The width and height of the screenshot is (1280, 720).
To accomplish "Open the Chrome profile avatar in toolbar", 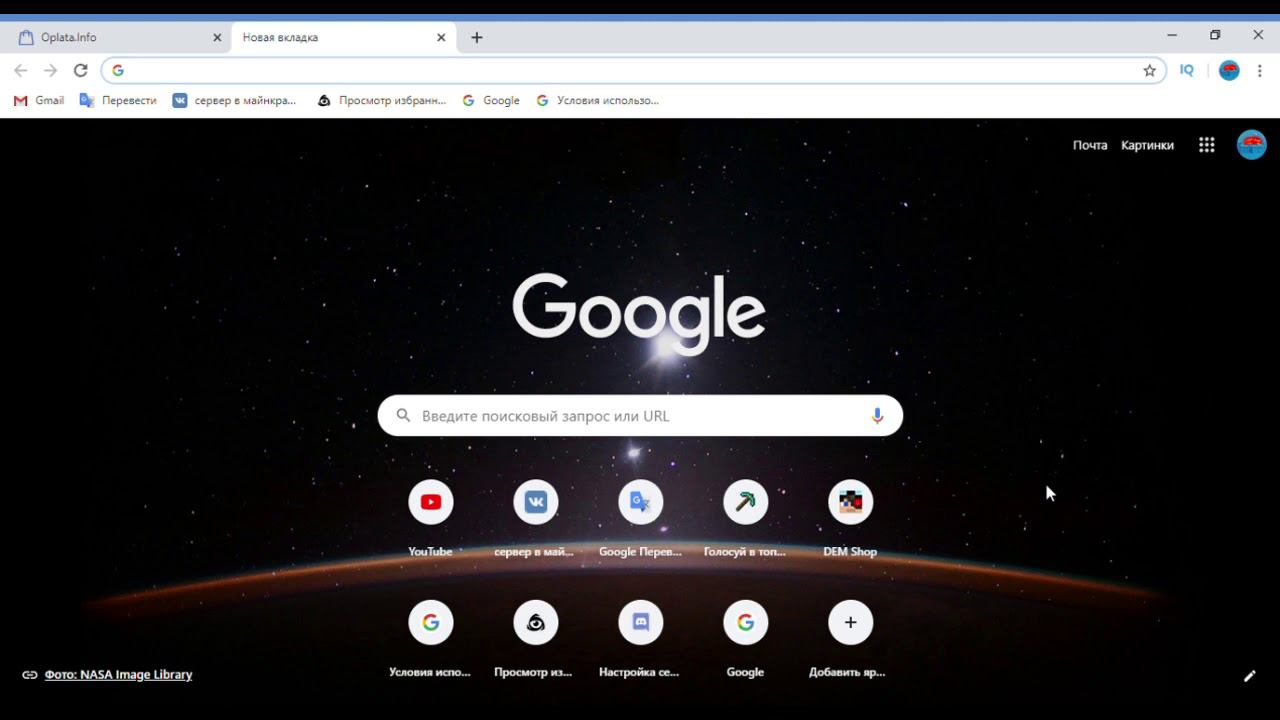I will coord(1229,71).
